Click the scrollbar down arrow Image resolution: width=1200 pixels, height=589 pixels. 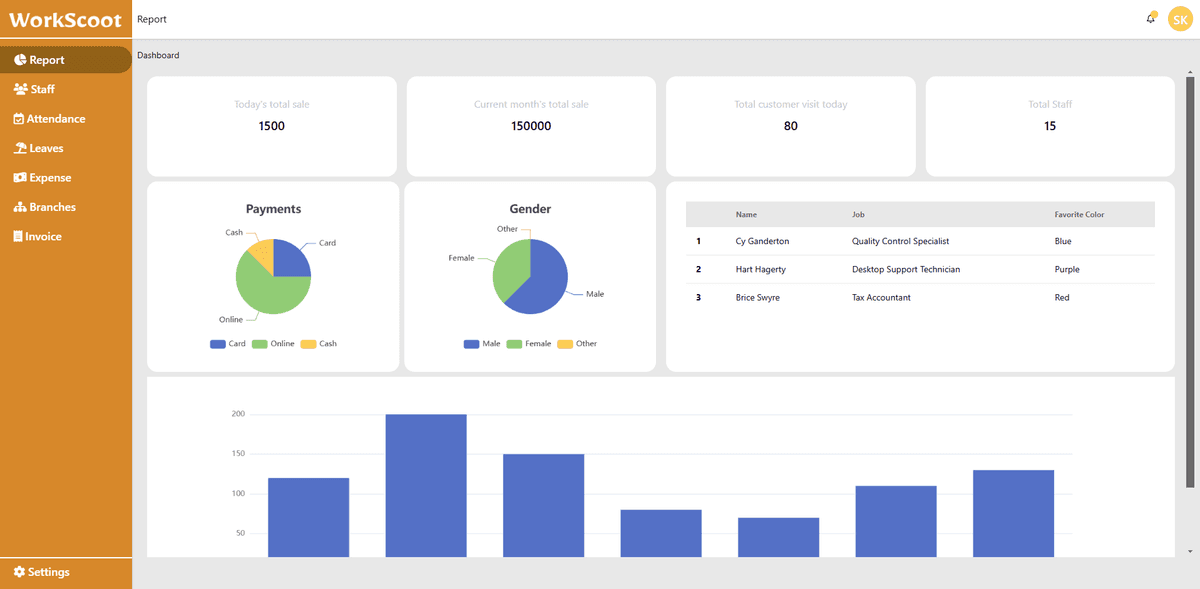coord(1189,551)
